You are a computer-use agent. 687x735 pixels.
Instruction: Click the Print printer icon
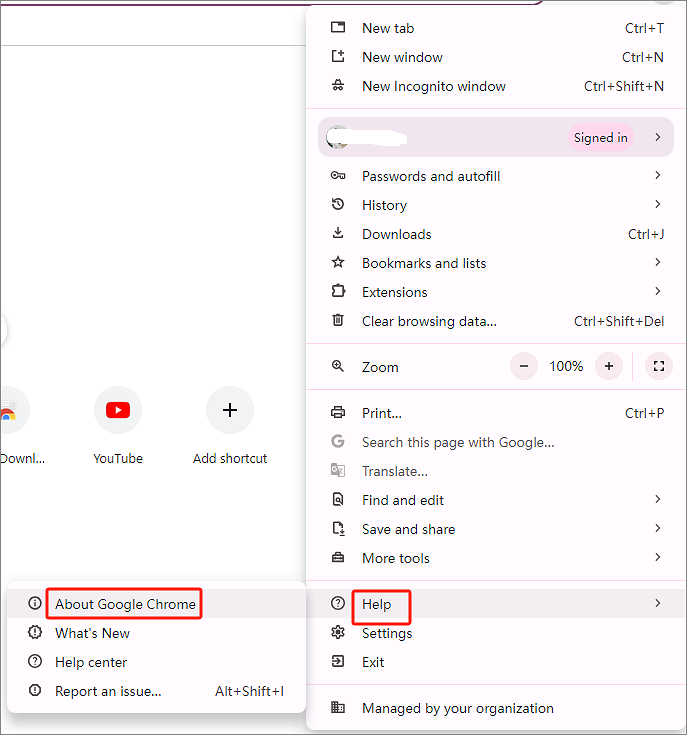click(338, 412)
